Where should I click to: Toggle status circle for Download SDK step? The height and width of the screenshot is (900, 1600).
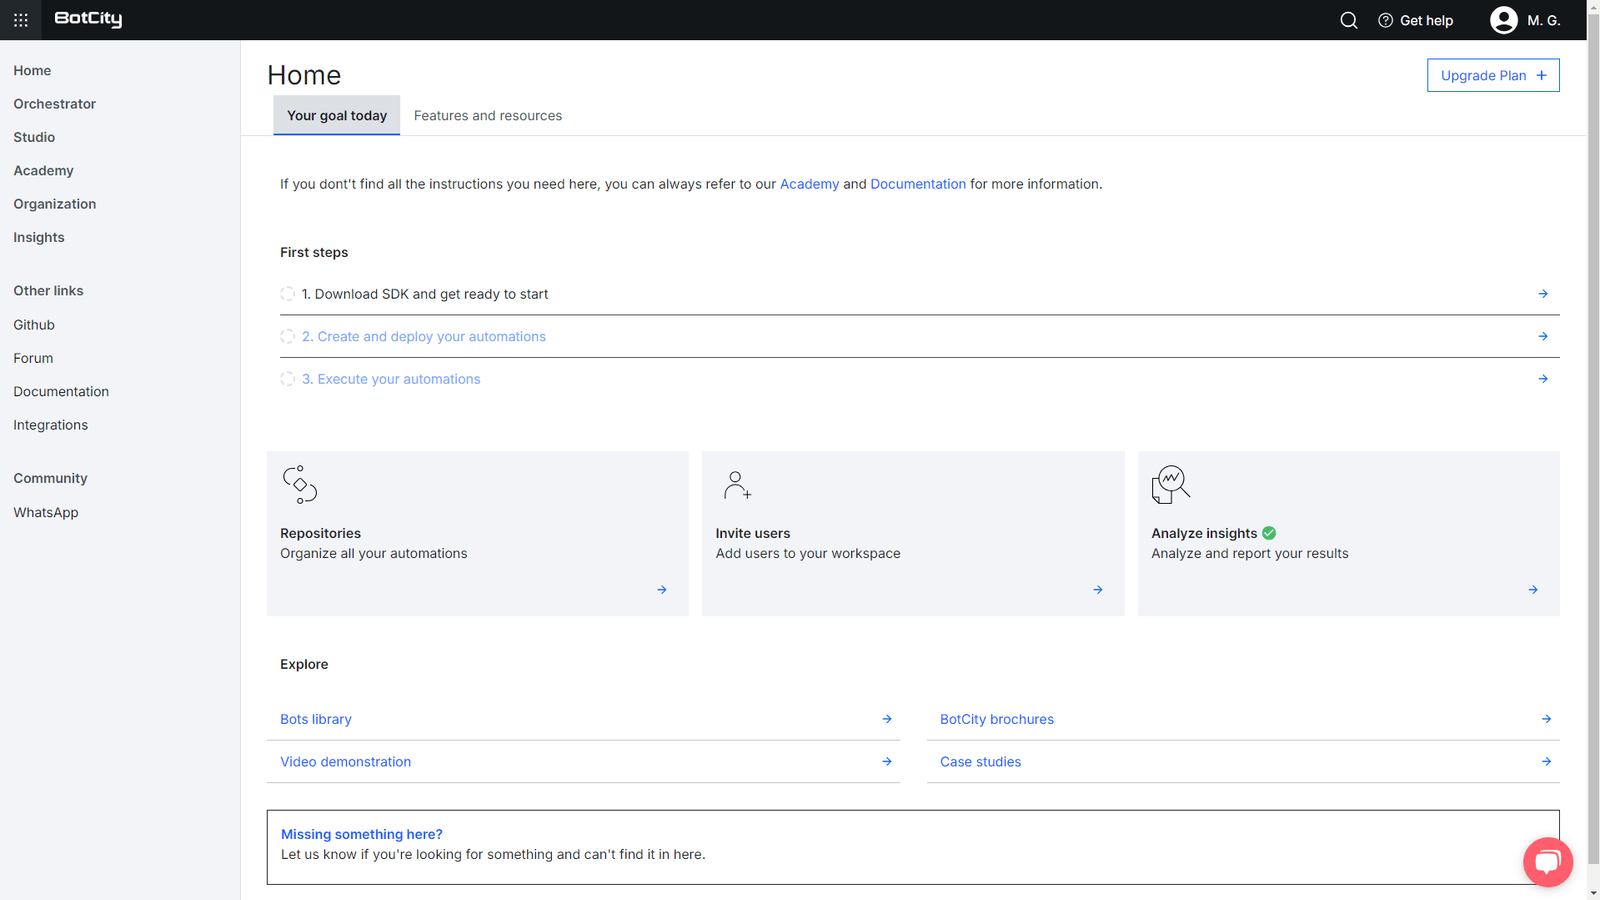(288, 294)
